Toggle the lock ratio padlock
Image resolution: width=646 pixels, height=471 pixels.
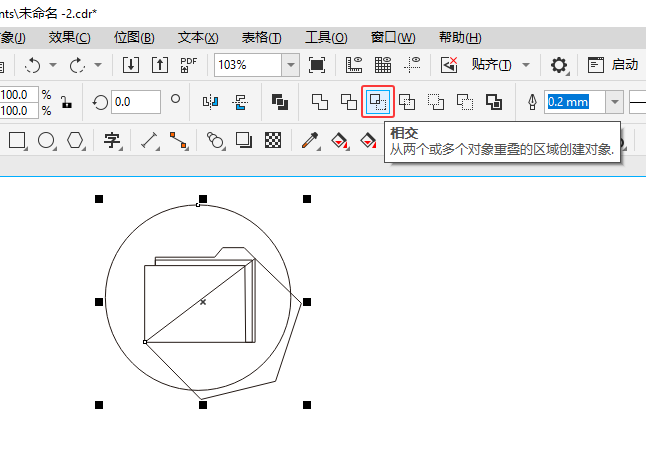click(67, 102)
